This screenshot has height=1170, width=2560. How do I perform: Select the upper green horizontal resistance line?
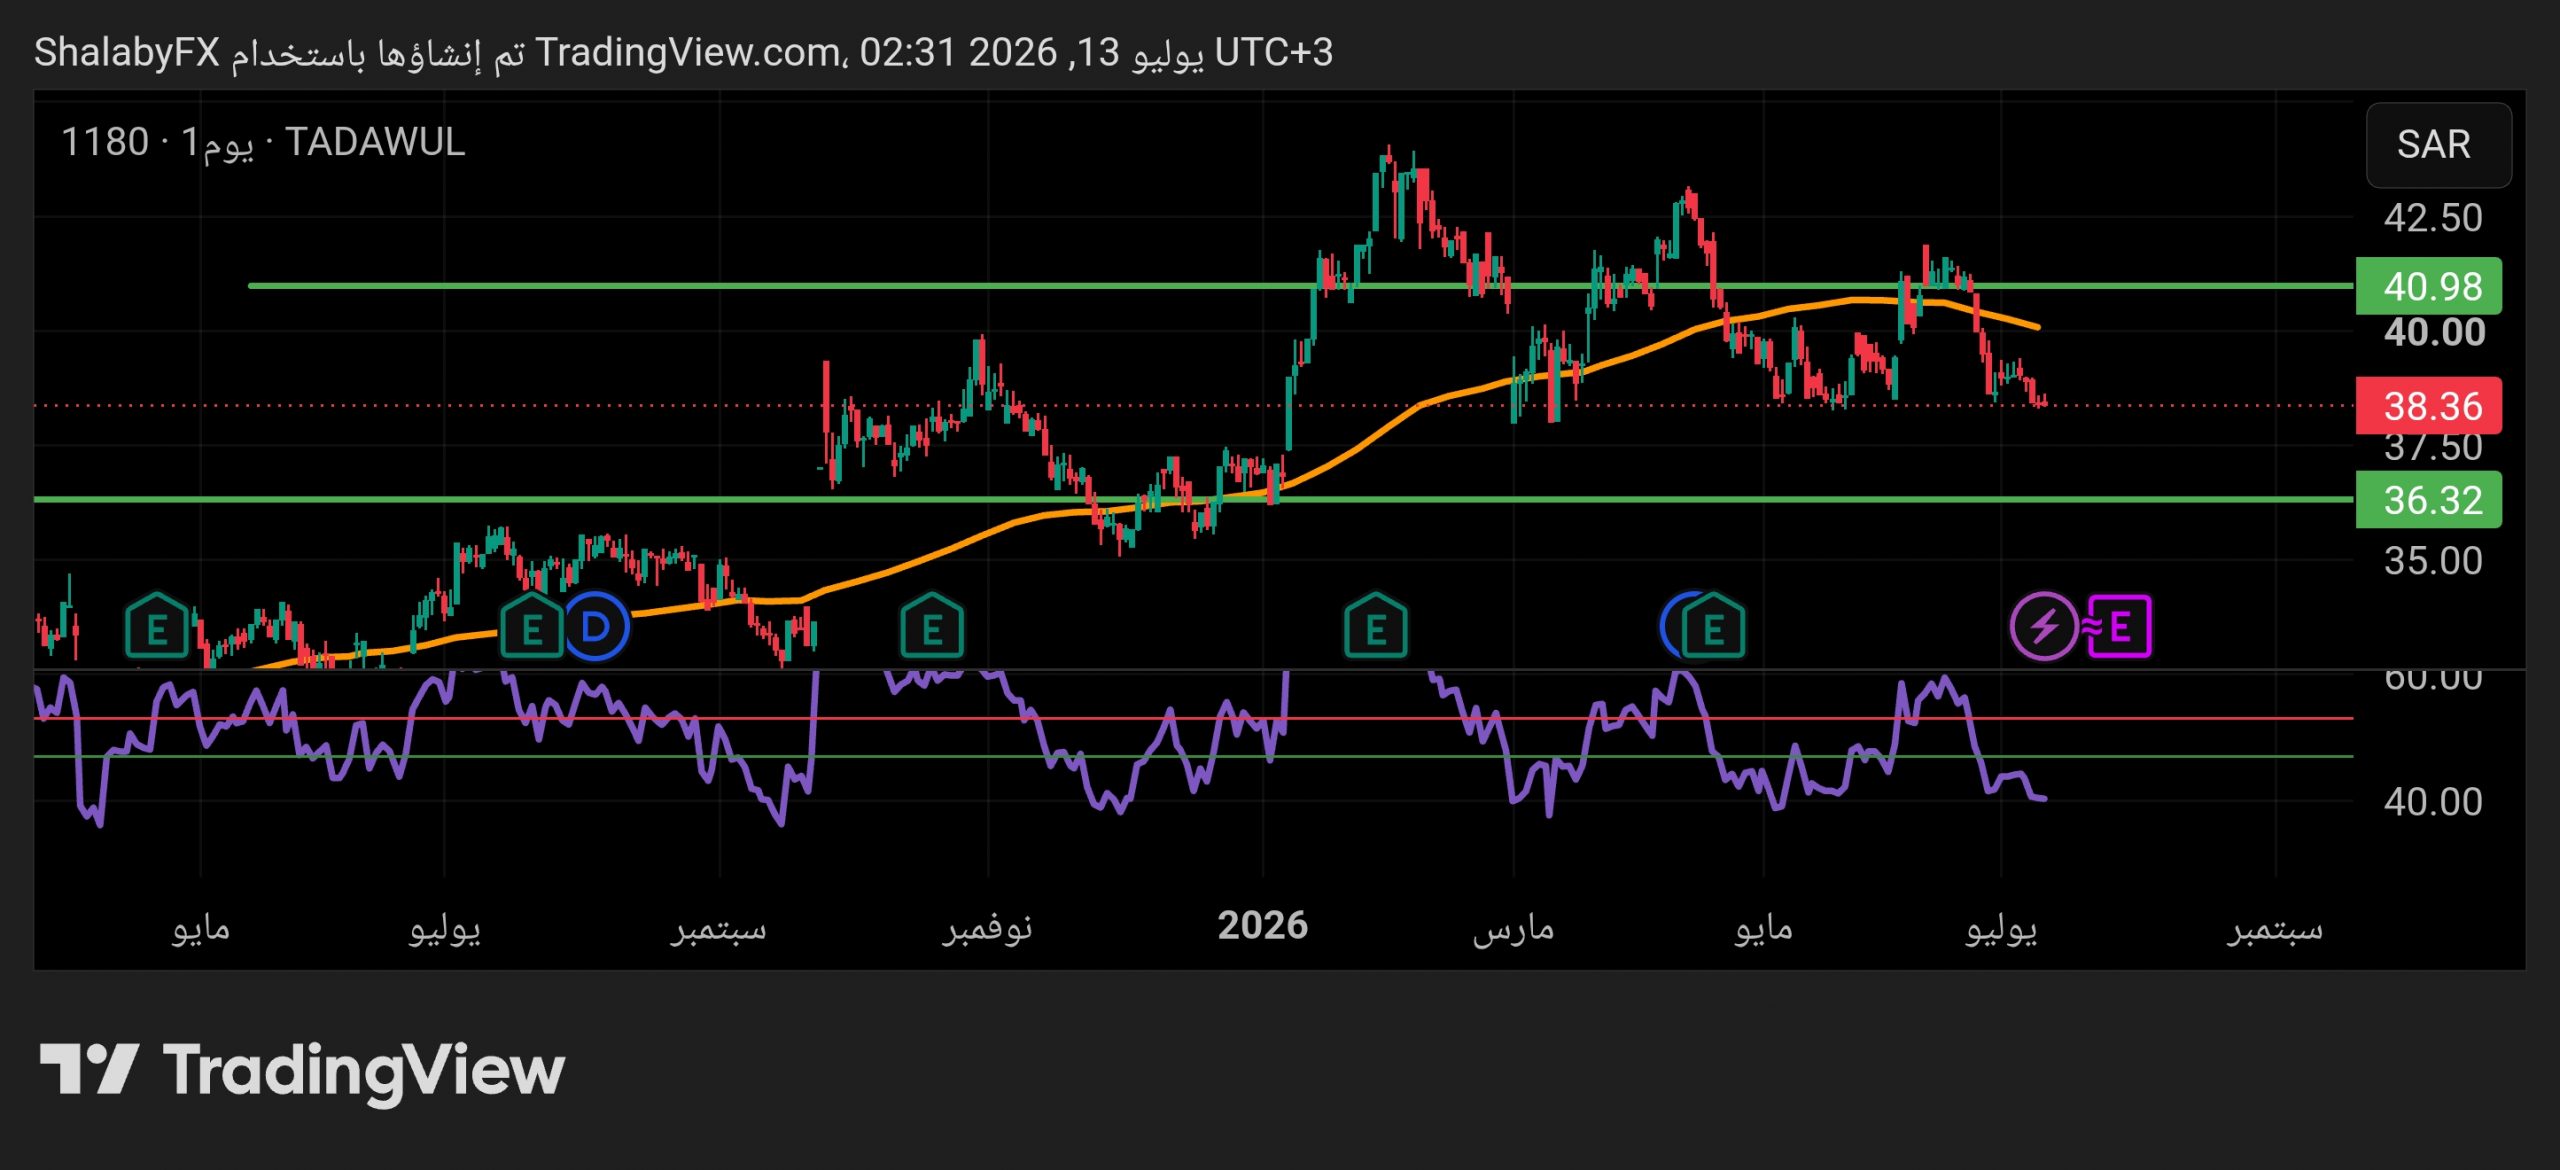[1300, 286]
